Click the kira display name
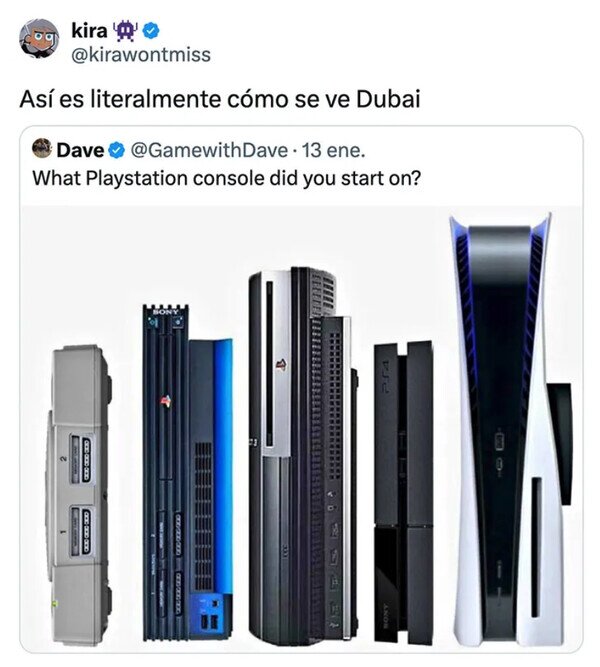This screenshot has width=600, height=667. (89, 31)
